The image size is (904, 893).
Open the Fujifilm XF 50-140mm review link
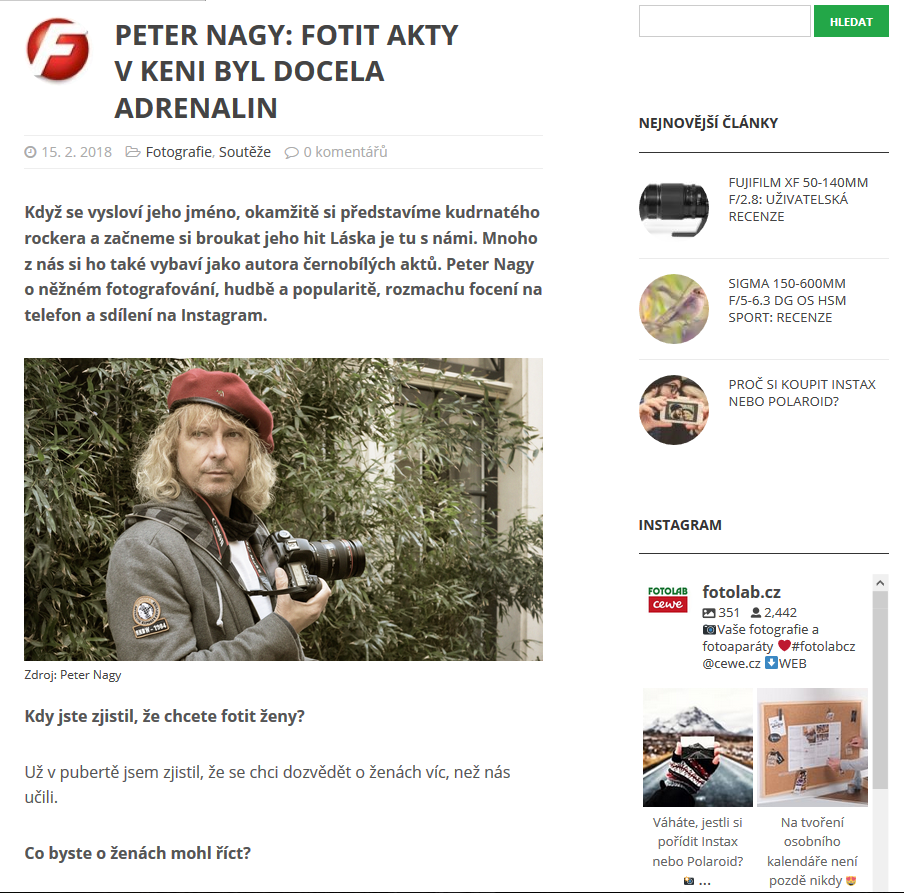[798, 199]
